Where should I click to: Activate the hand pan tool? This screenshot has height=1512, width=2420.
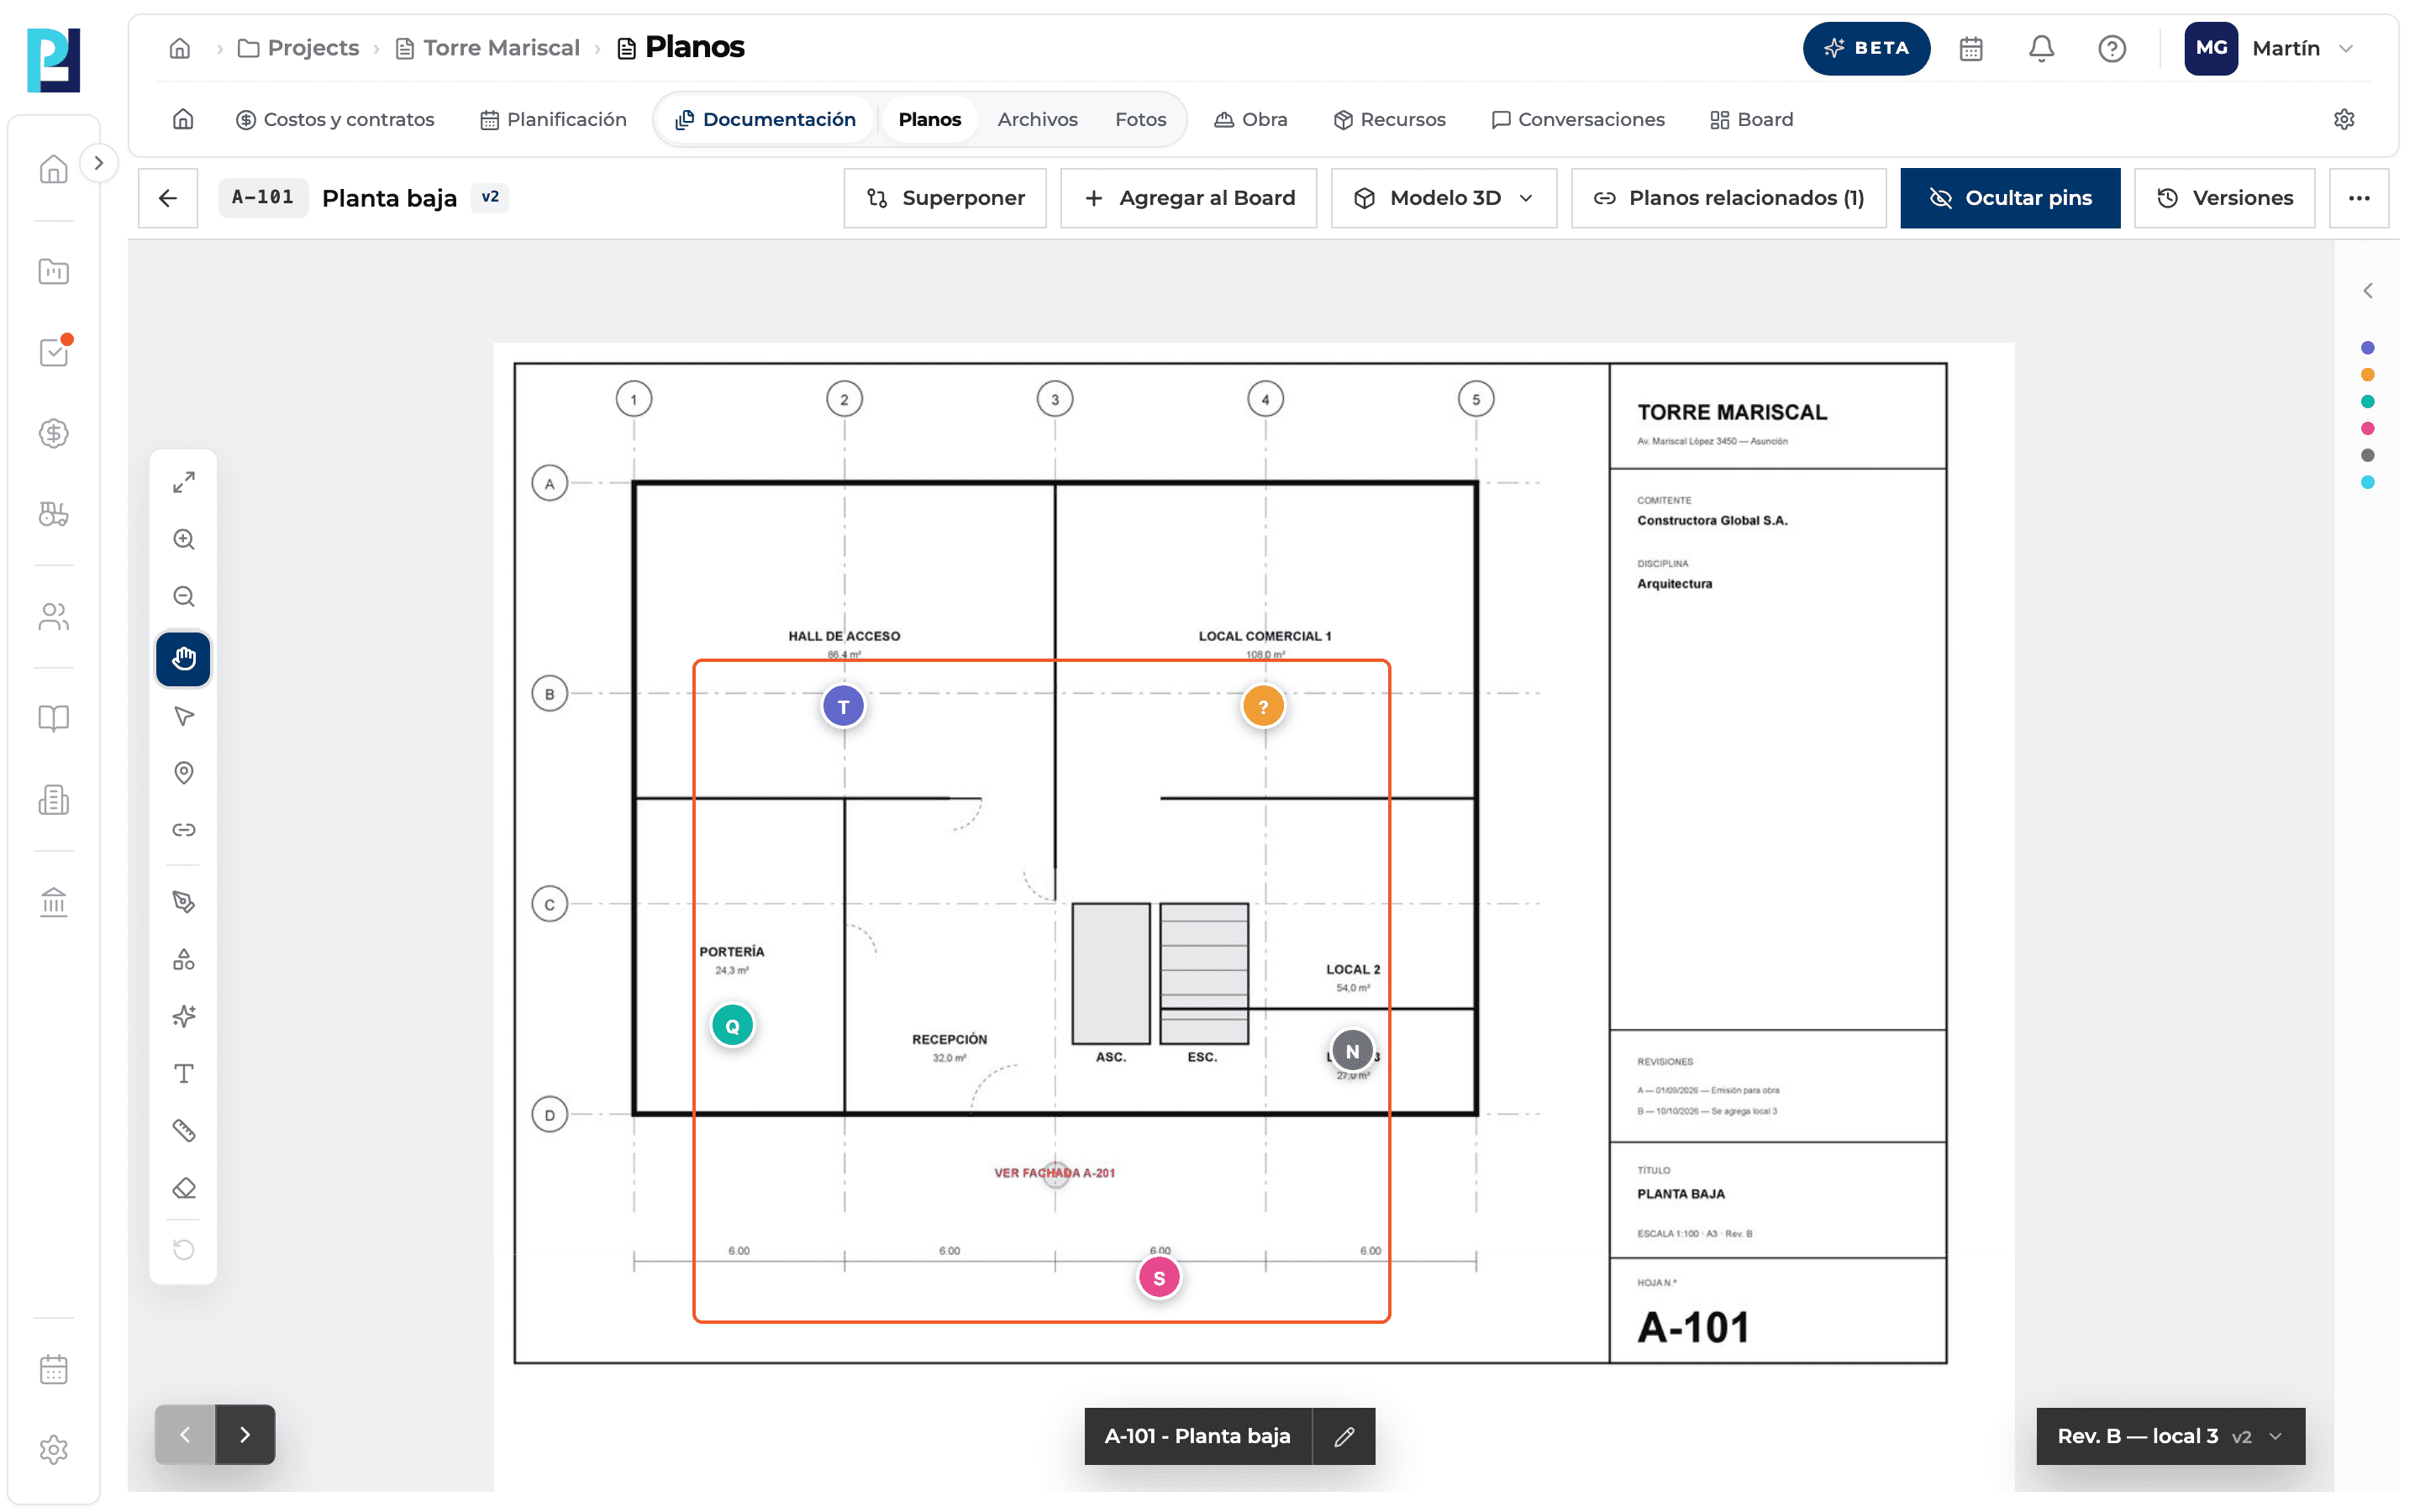[184, 658]
